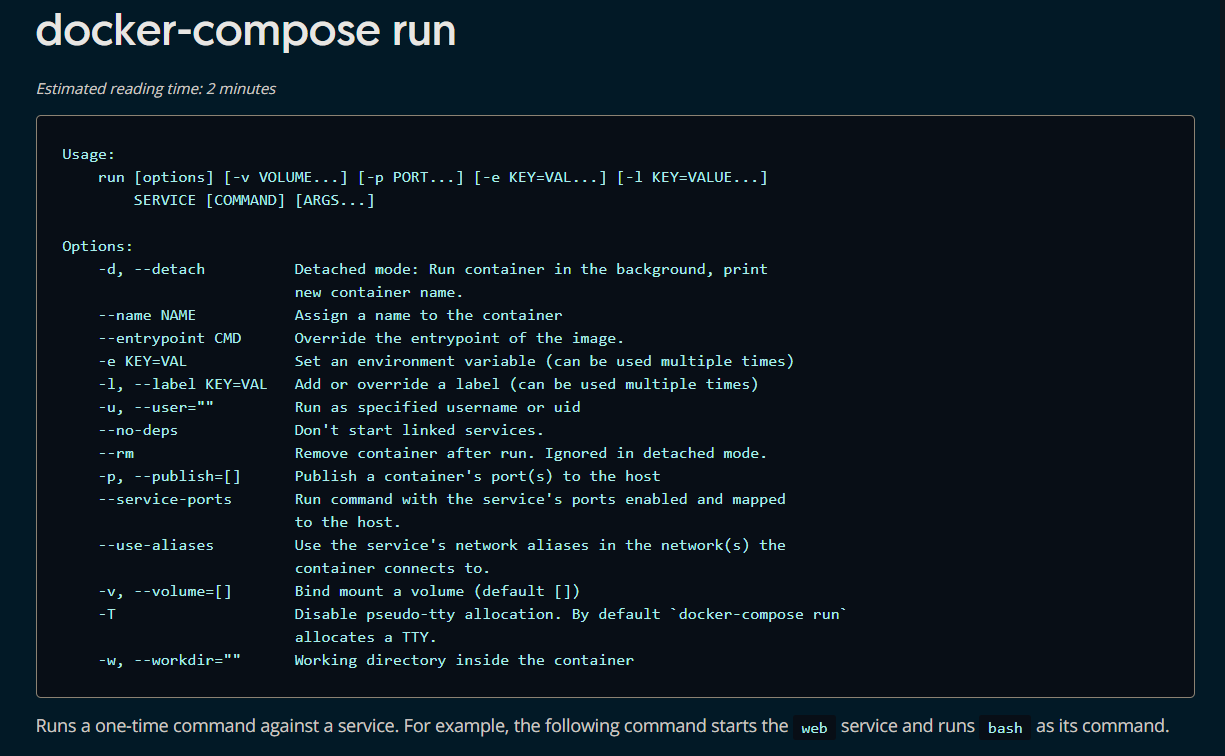1225x756 pixels.
Task: Click the "-e KEY=VAL" option flag
Action: [143, 361]
